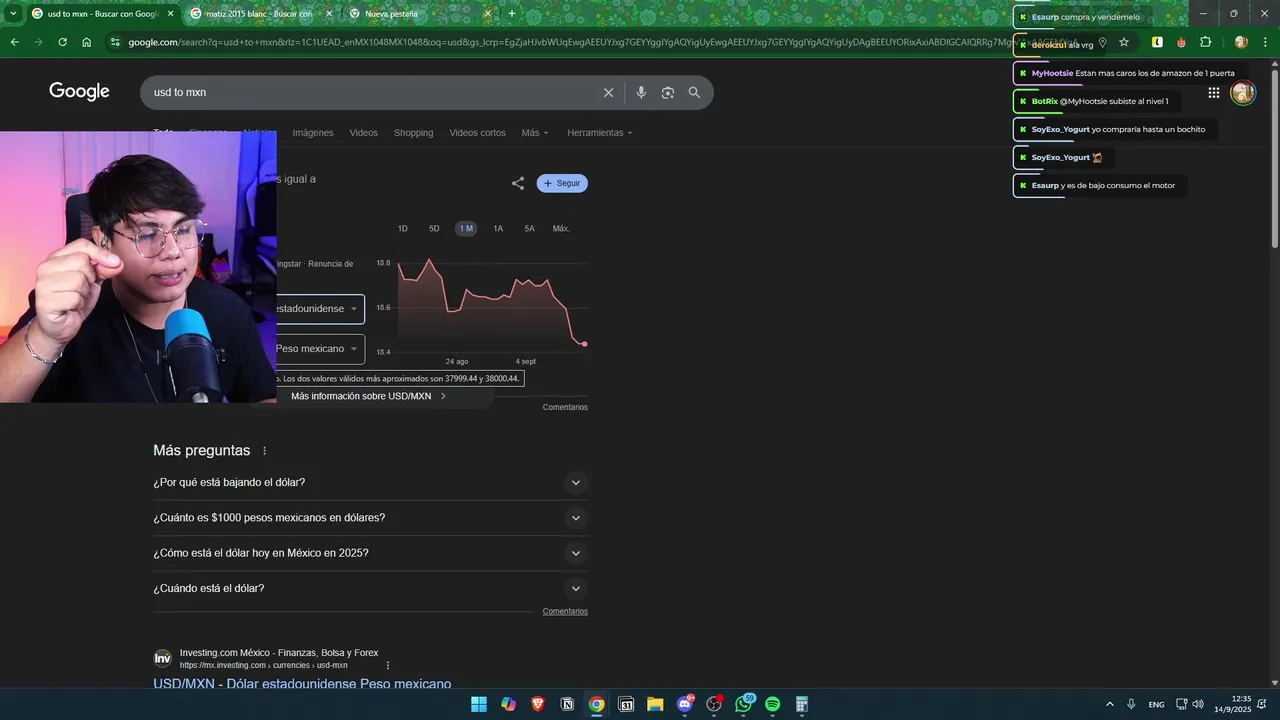Open the Calculator from the taskbar
Screen dimensions: 1280x720
802,704
